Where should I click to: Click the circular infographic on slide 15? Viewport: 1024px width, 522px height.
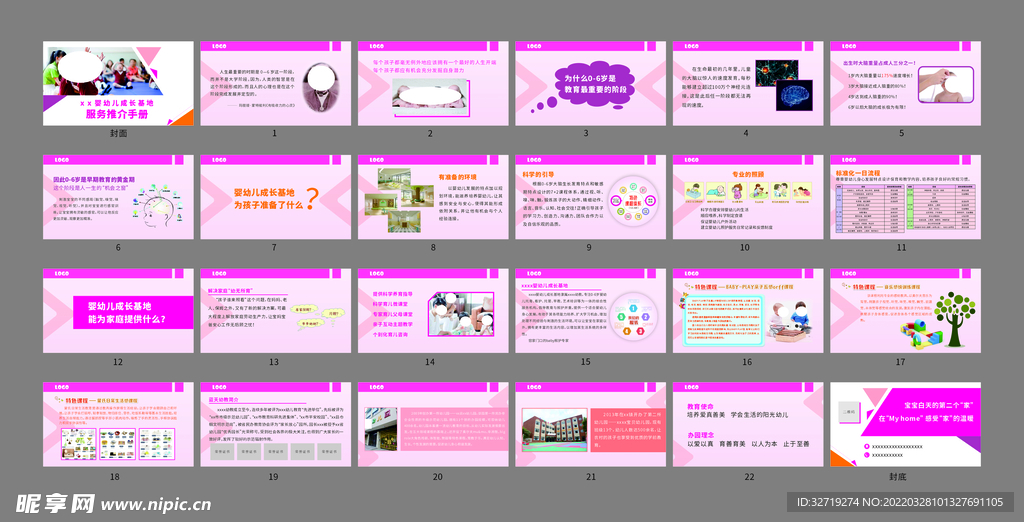[632, 316]
